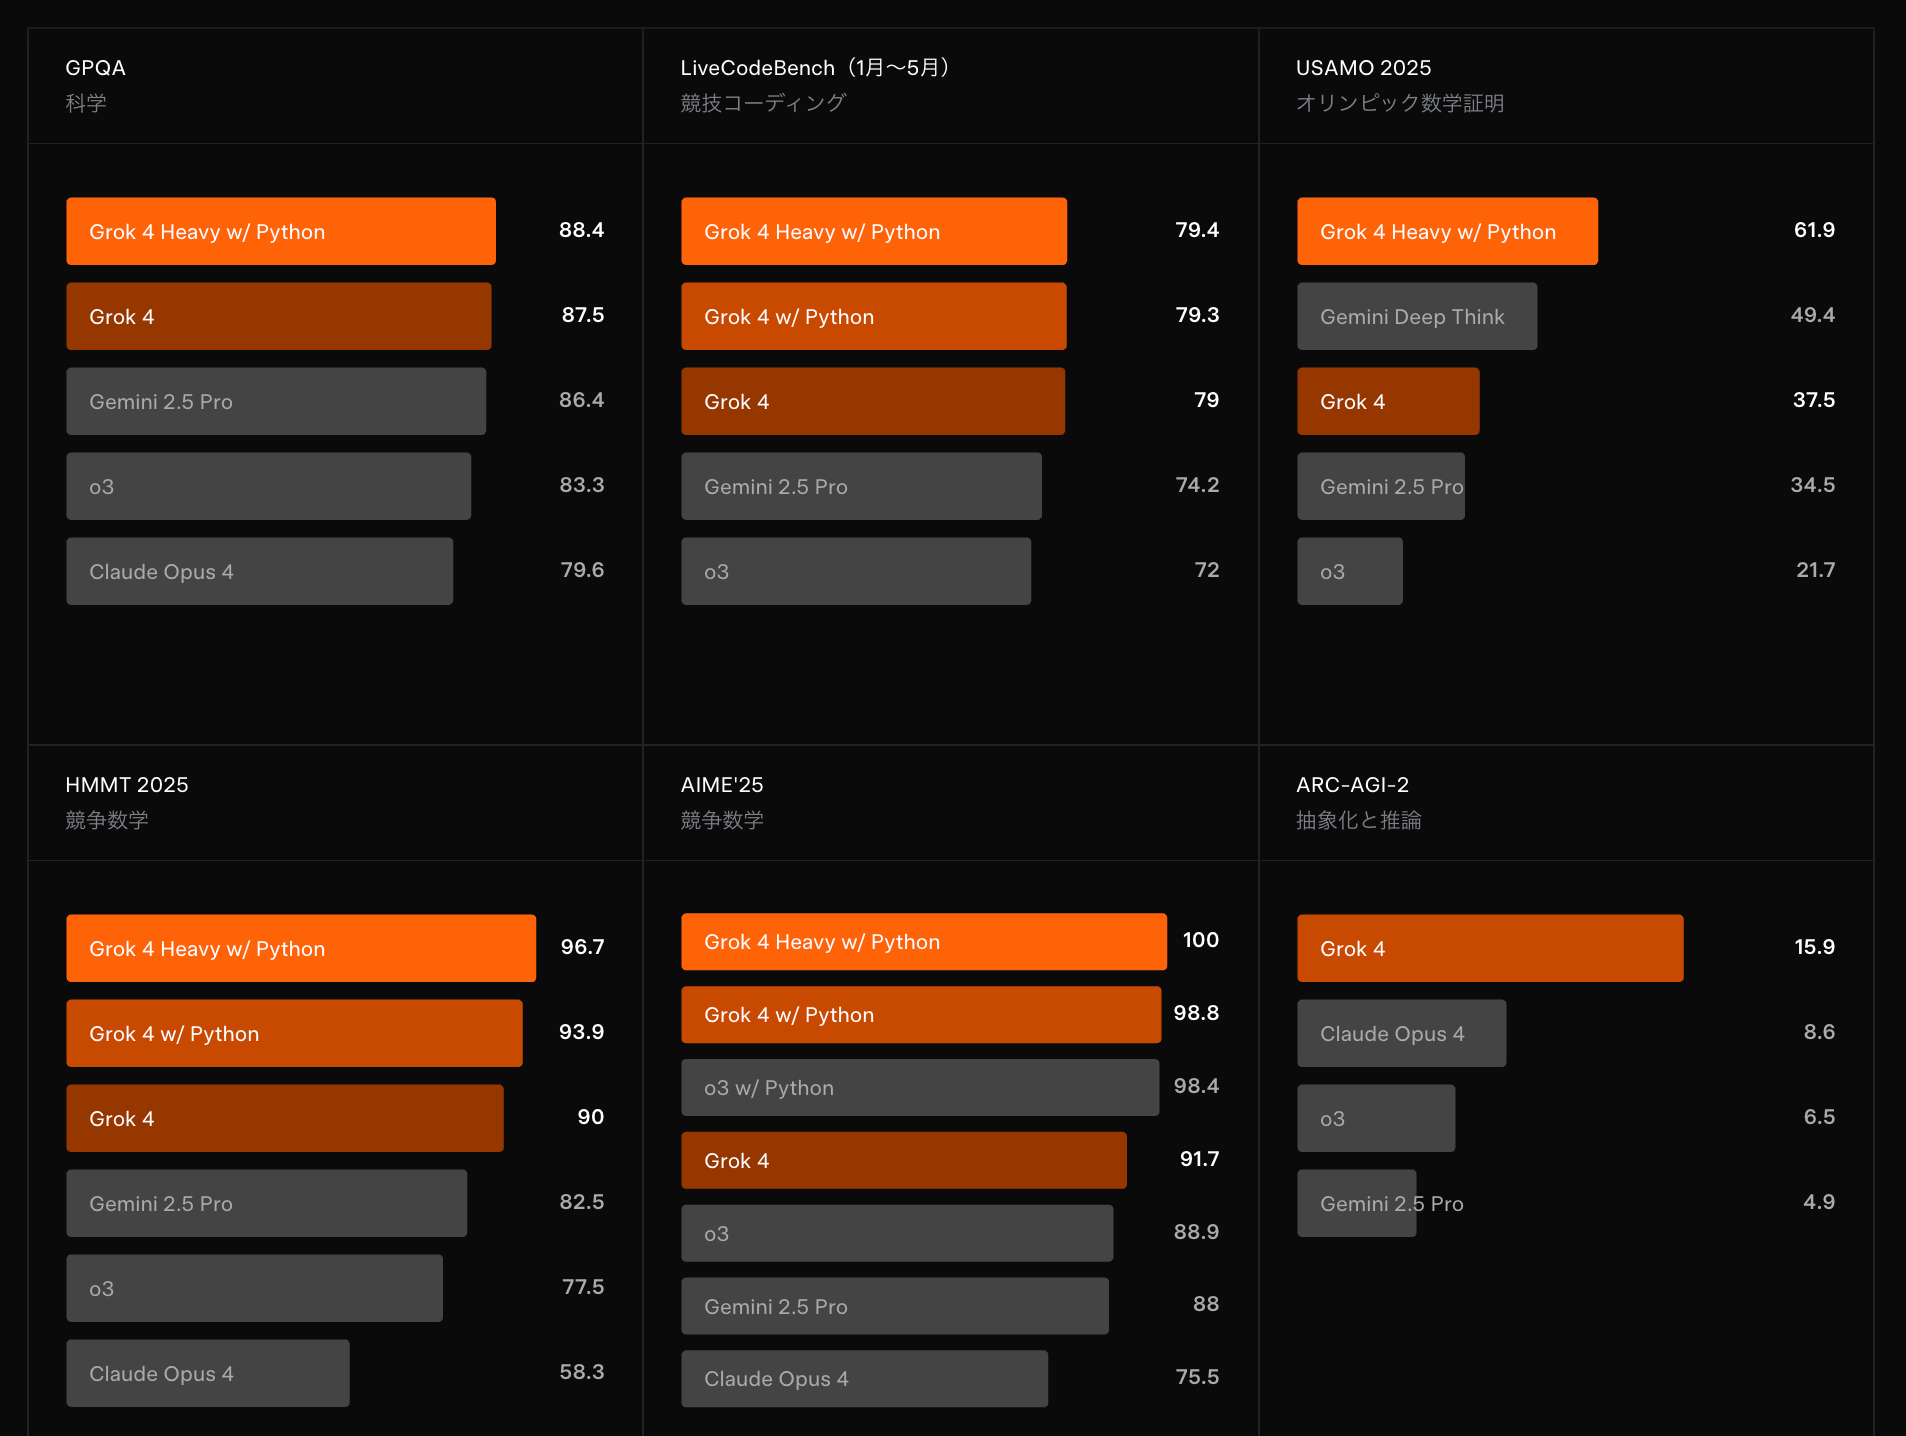Click the 抽象化と推論 subtitle
The image size is (1906, 1436).
pos(1359,820)
